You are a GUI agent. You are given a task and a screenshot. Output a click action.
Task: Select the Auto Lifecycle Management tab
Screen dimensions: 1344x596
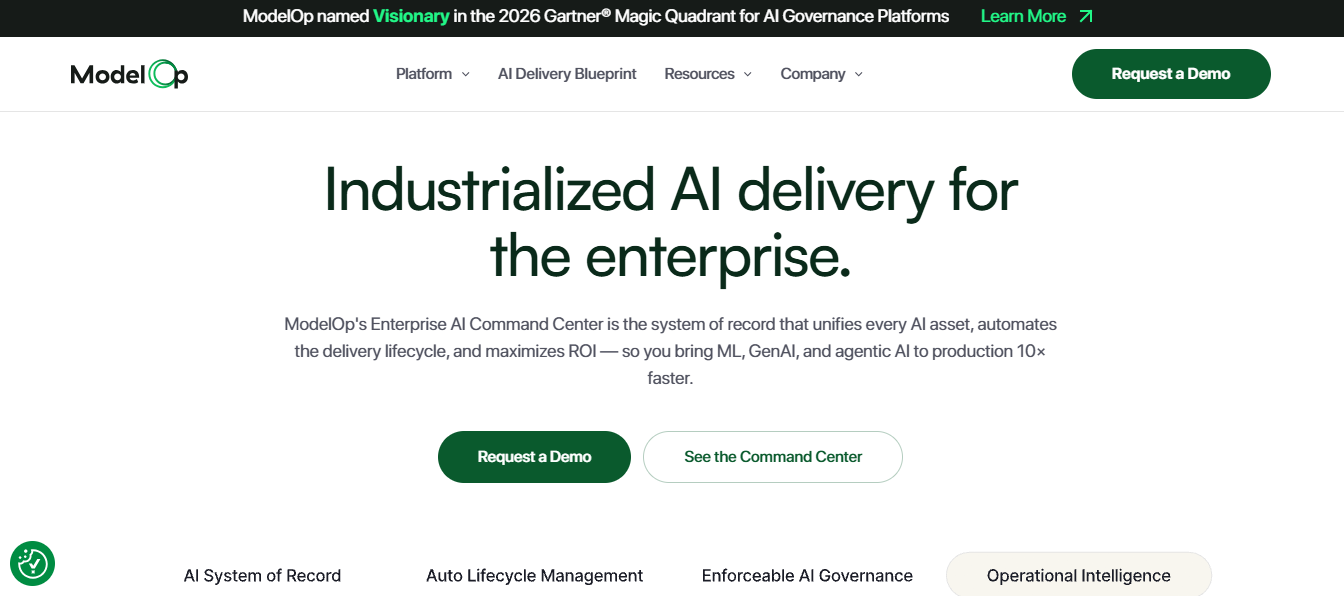pyautogui.click(x=535, y=576)
